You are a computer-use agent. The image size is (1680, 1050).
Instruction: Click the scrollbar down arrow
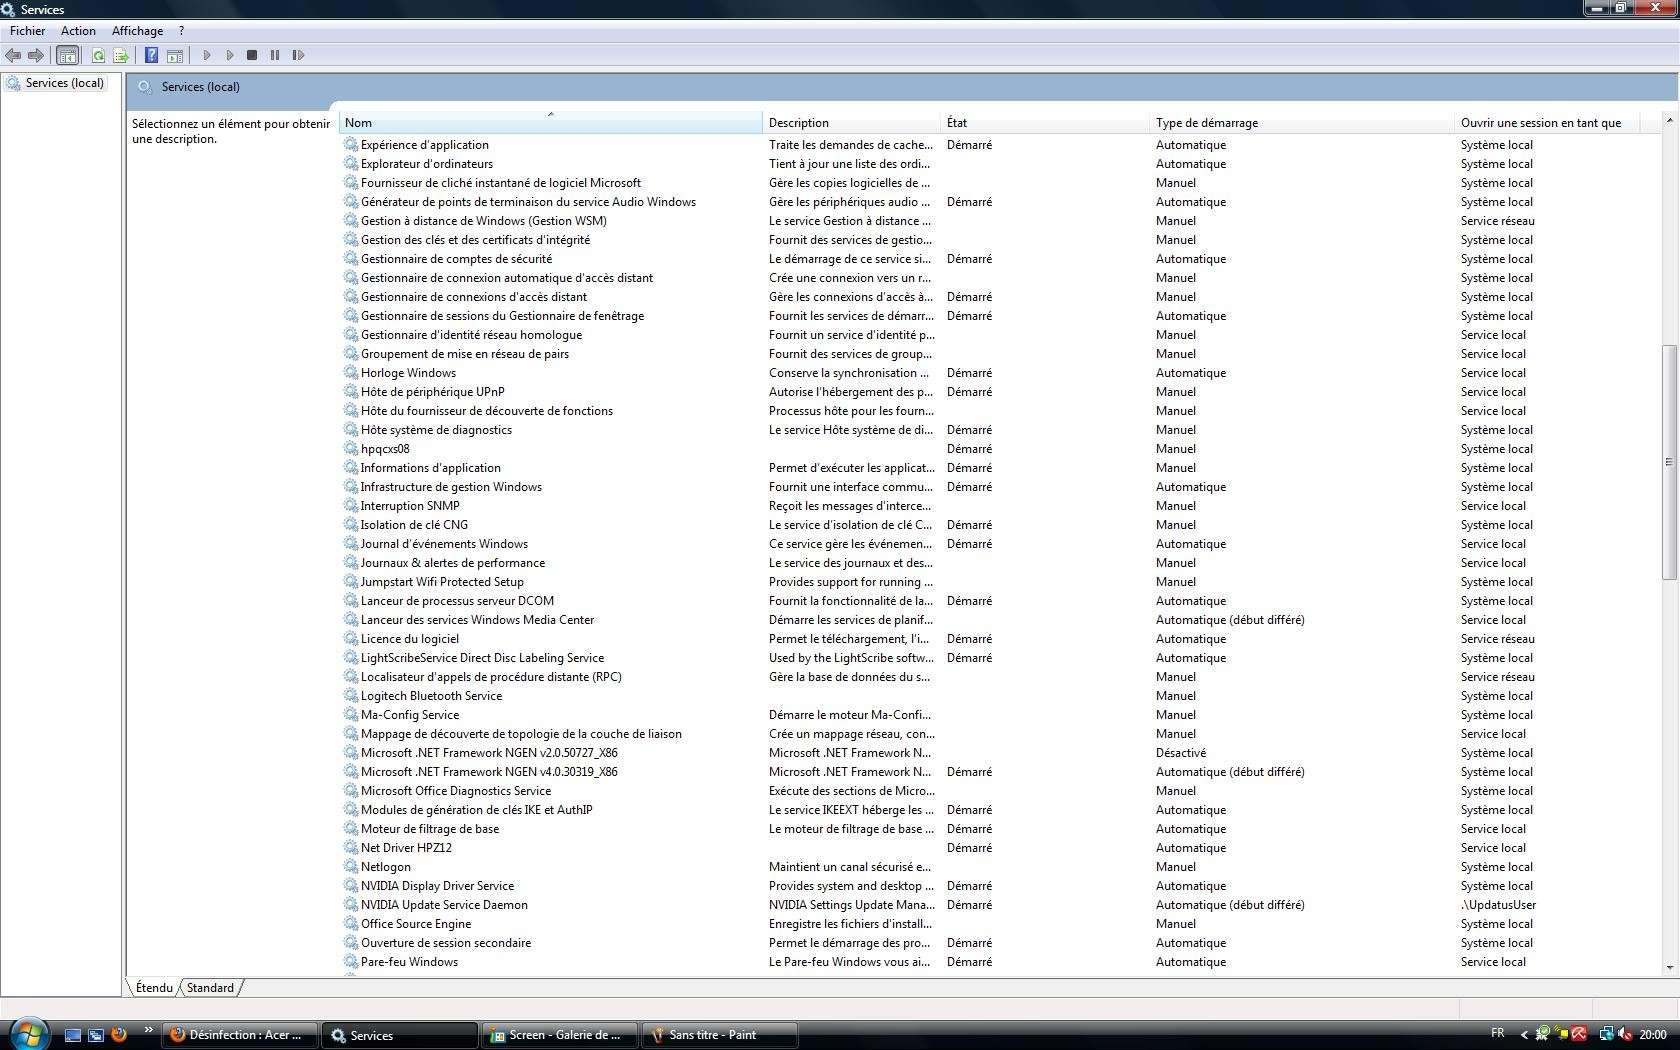(1668, 967)
